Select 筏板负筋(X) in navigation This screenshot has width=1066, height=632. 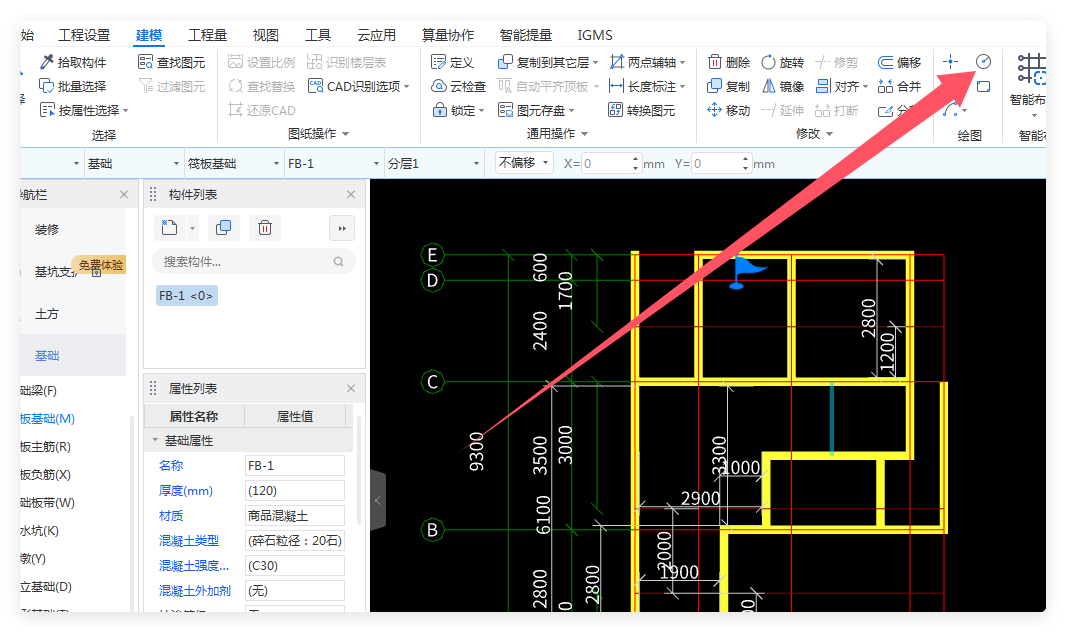click(x=45, y=474)
